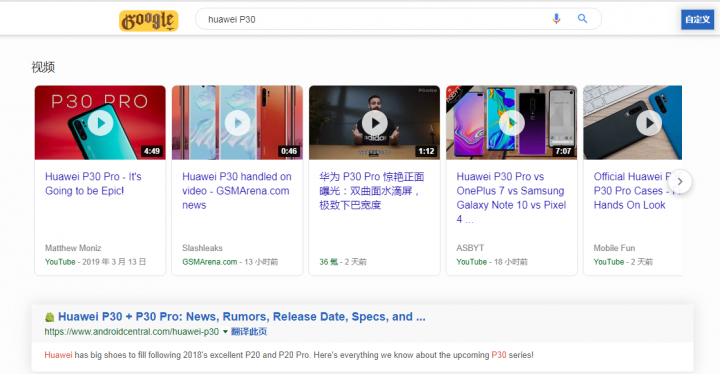
Task: Click the 0:46 duration badge
Action: click(289, 151)
